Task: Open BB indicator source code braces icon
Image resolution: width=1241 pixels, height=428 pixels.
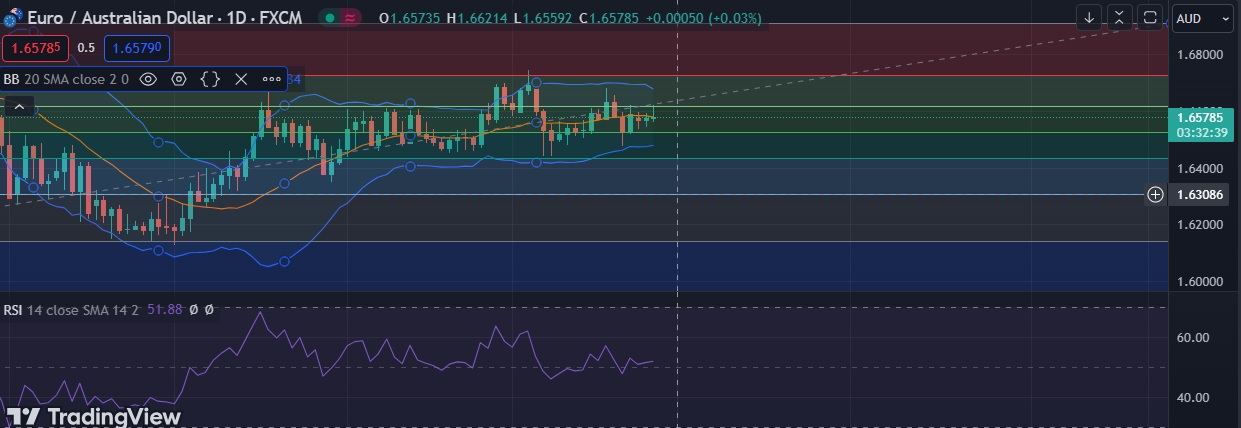Action: pos(210,79)
